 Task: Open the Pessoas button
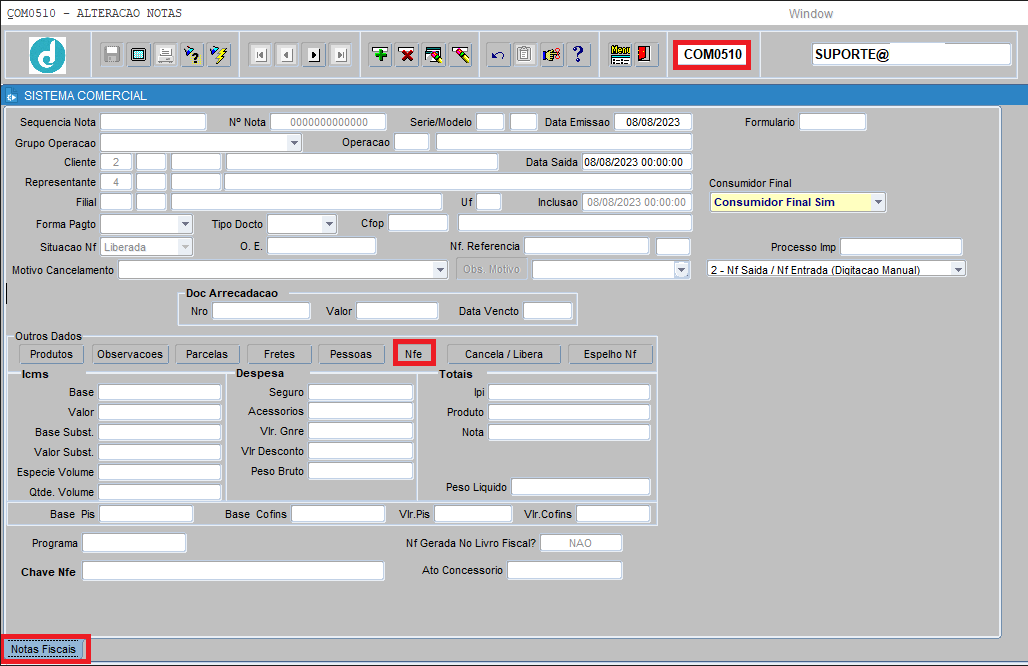351,354
